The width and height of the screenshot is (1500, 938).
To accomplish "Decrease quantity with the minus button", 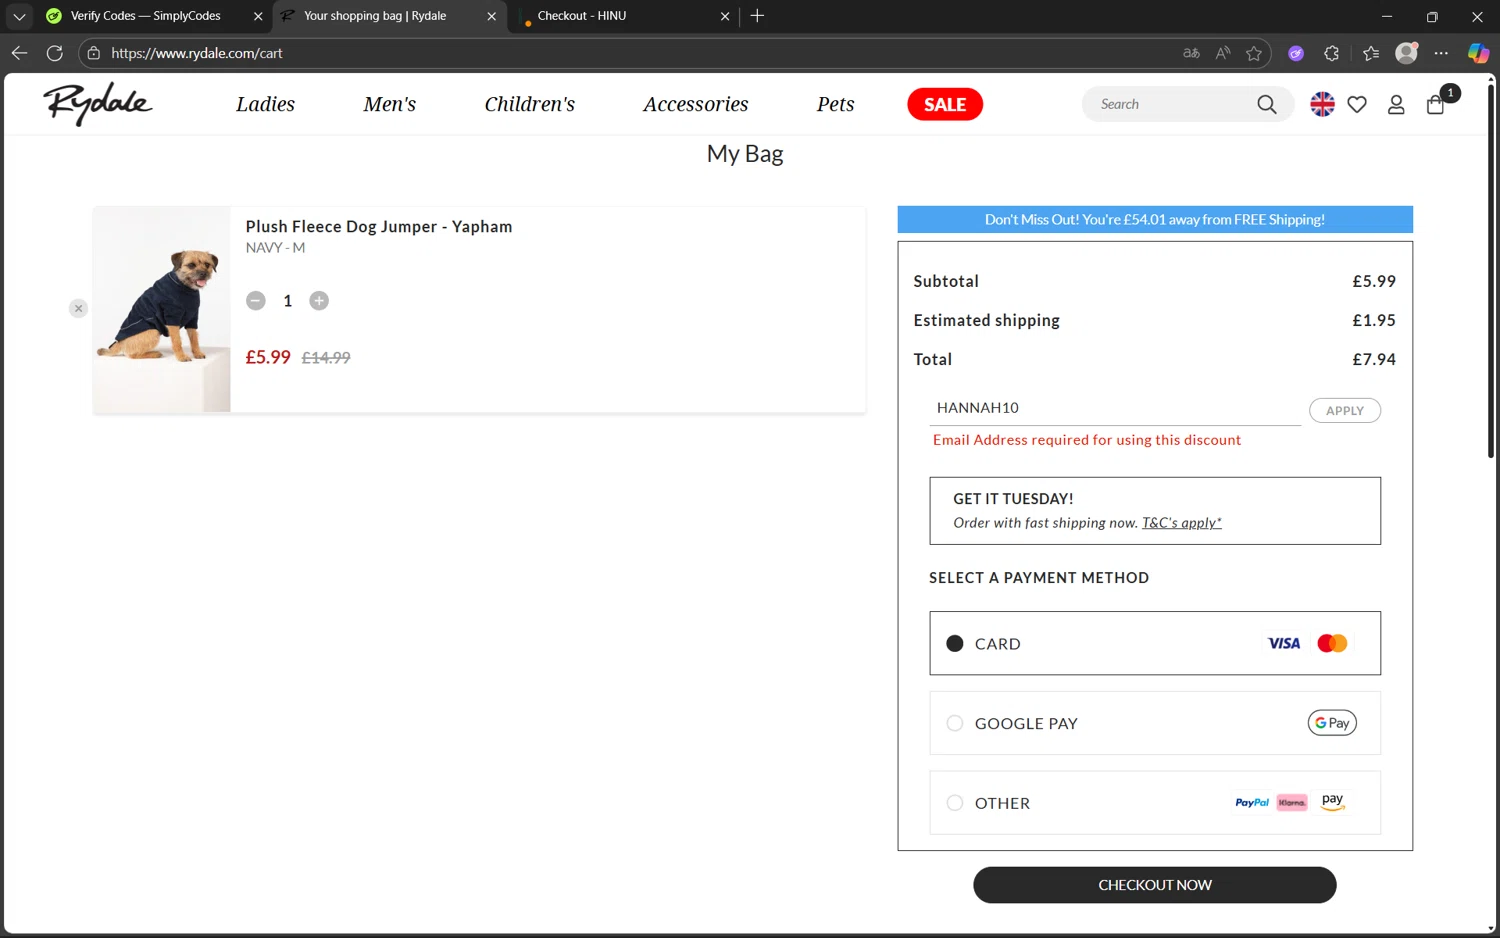I will 256,300.
